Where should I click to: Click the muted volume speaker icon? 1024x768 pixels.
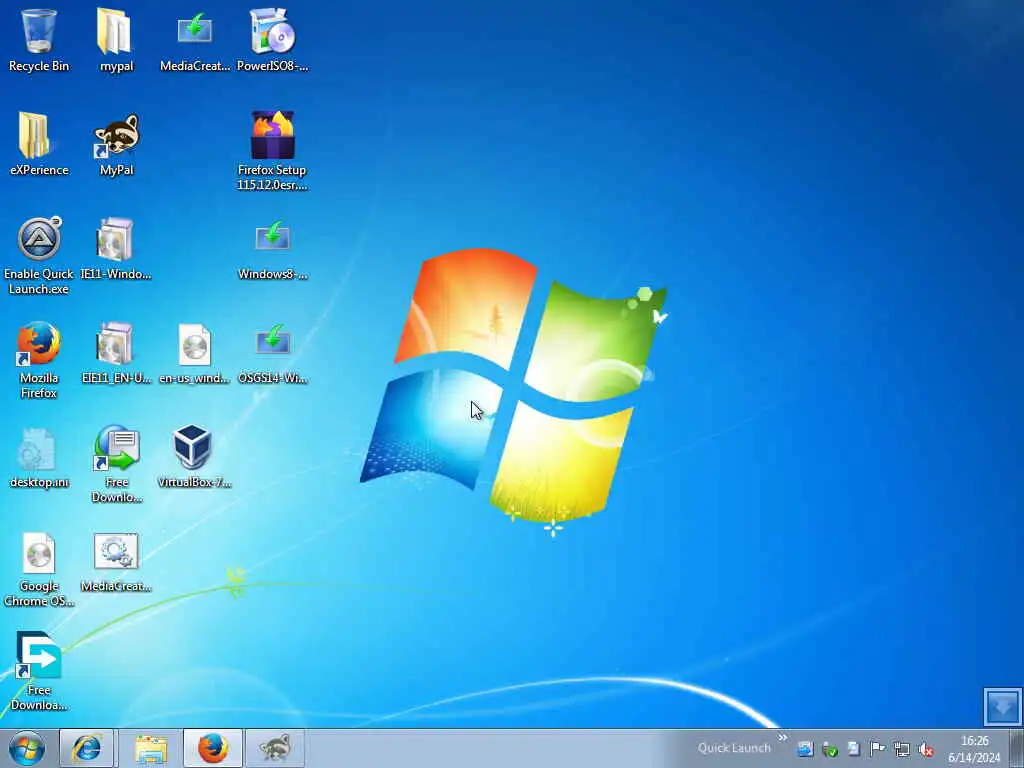click(x=926, y=749)
